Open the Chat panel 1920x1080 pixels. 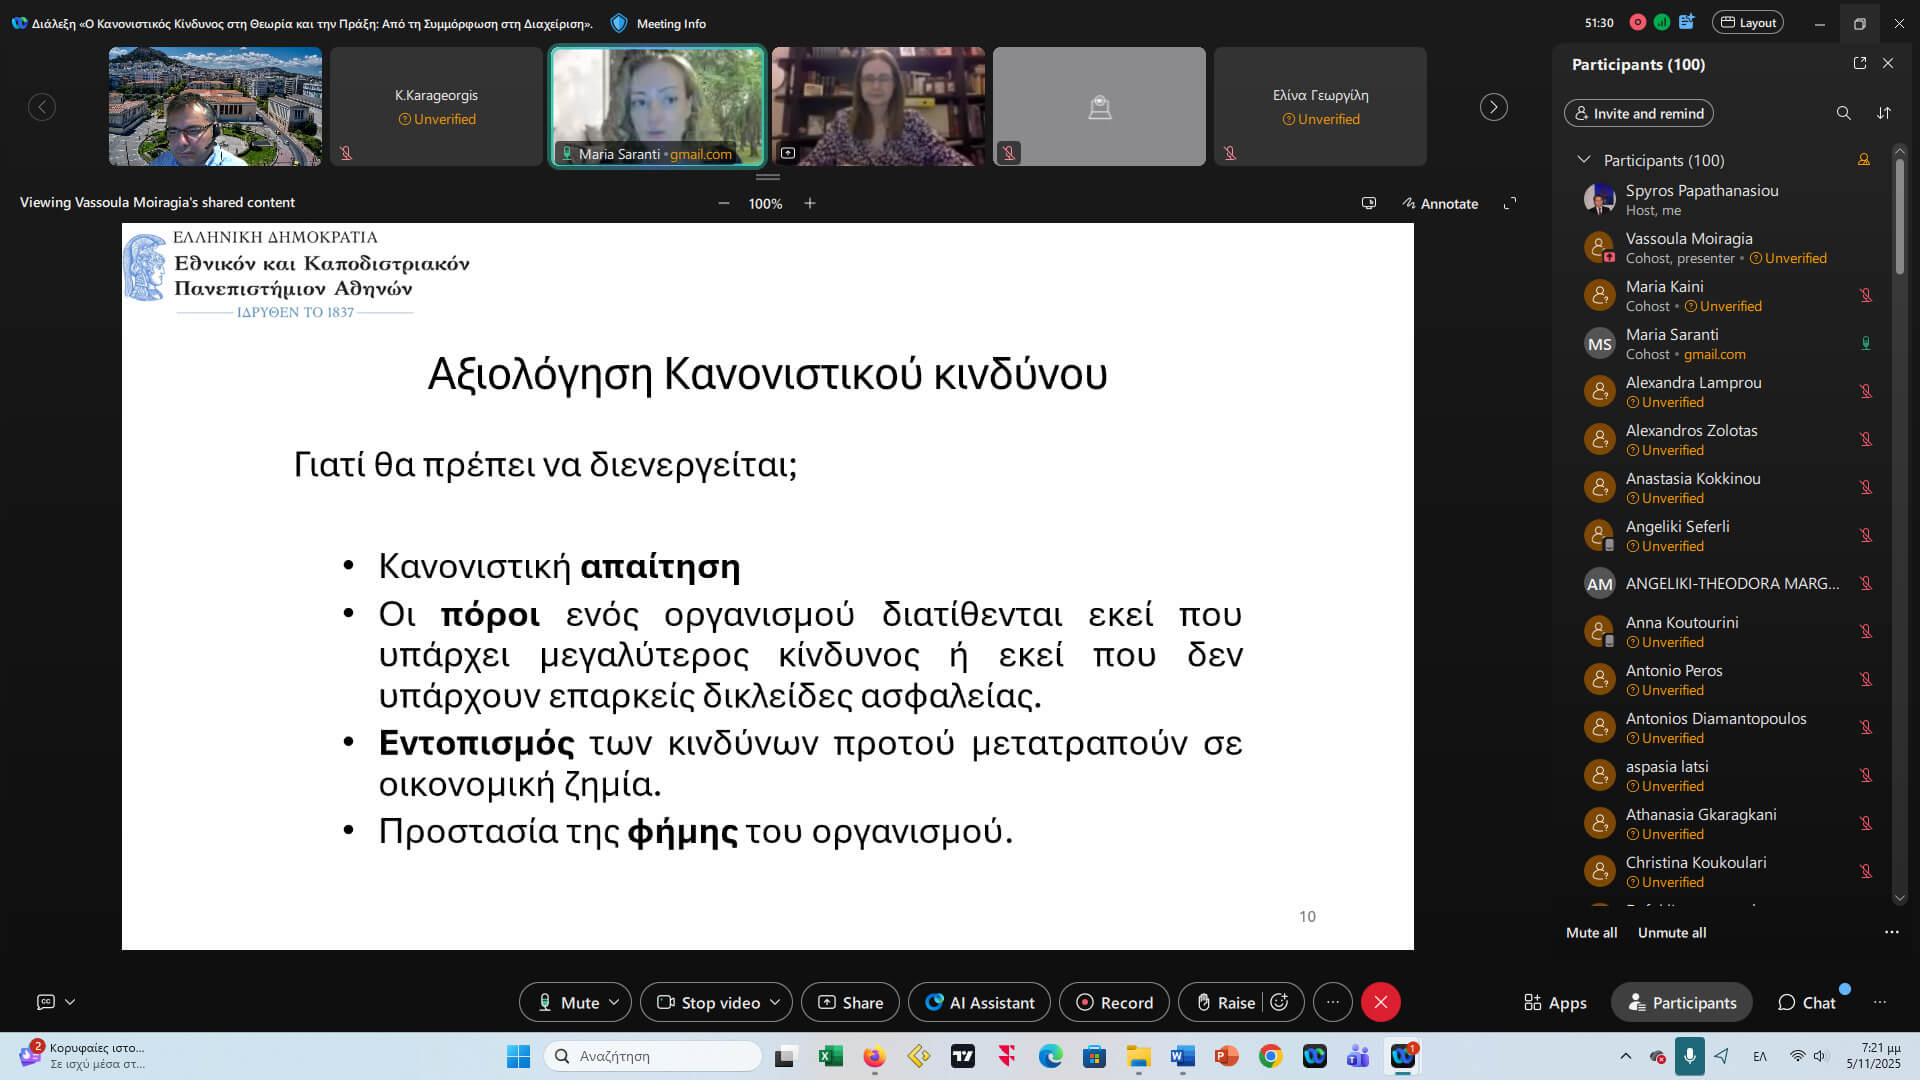click(x=1806, y=1002)
